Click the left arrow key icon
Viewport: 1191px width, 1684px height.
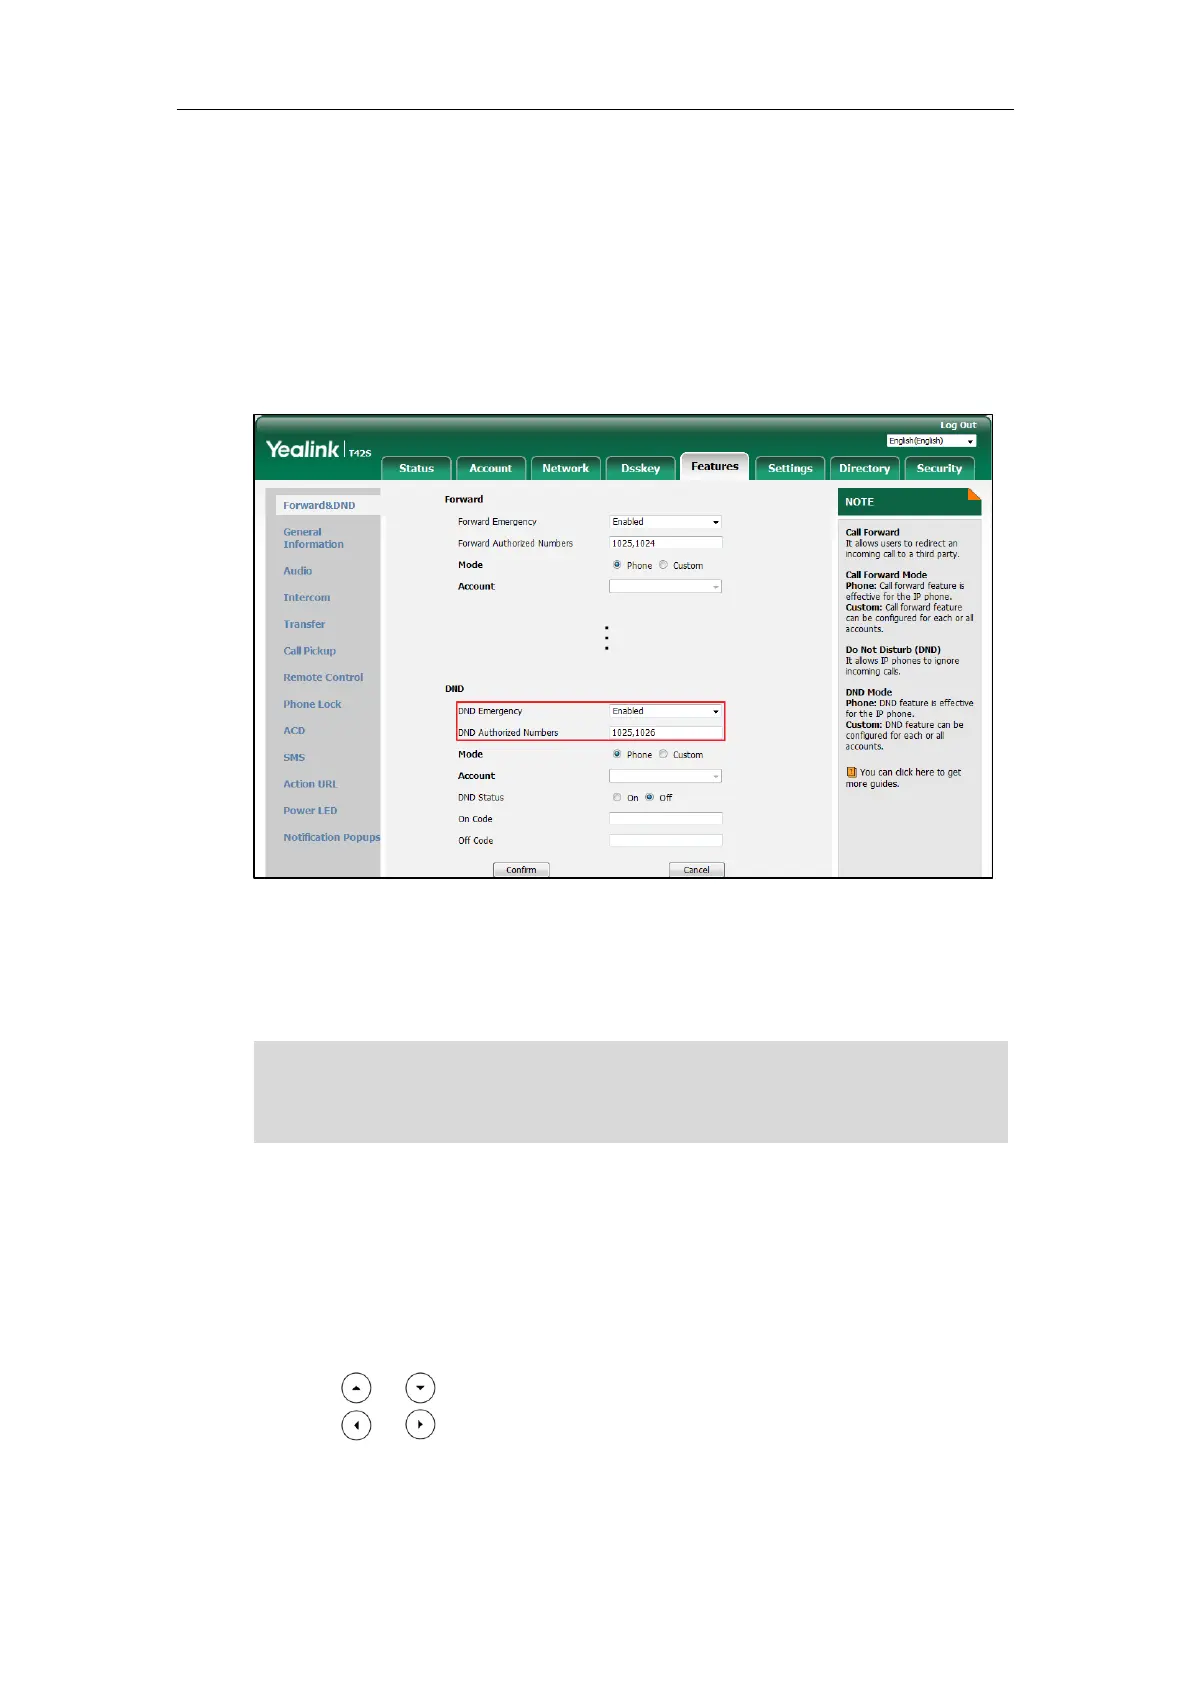pyautogui.click(x=356, y=1425)
